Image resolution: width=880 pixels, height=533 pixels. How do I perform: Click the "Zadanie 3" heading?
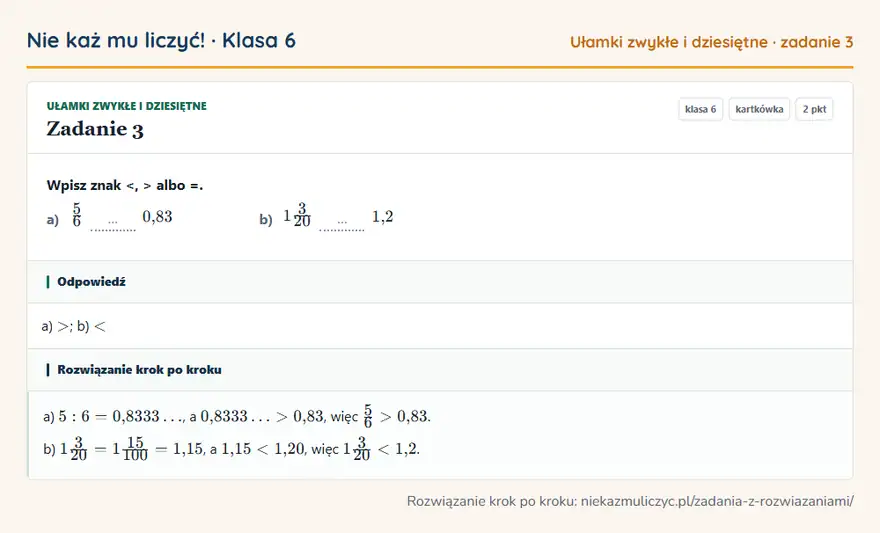point(95,129)
